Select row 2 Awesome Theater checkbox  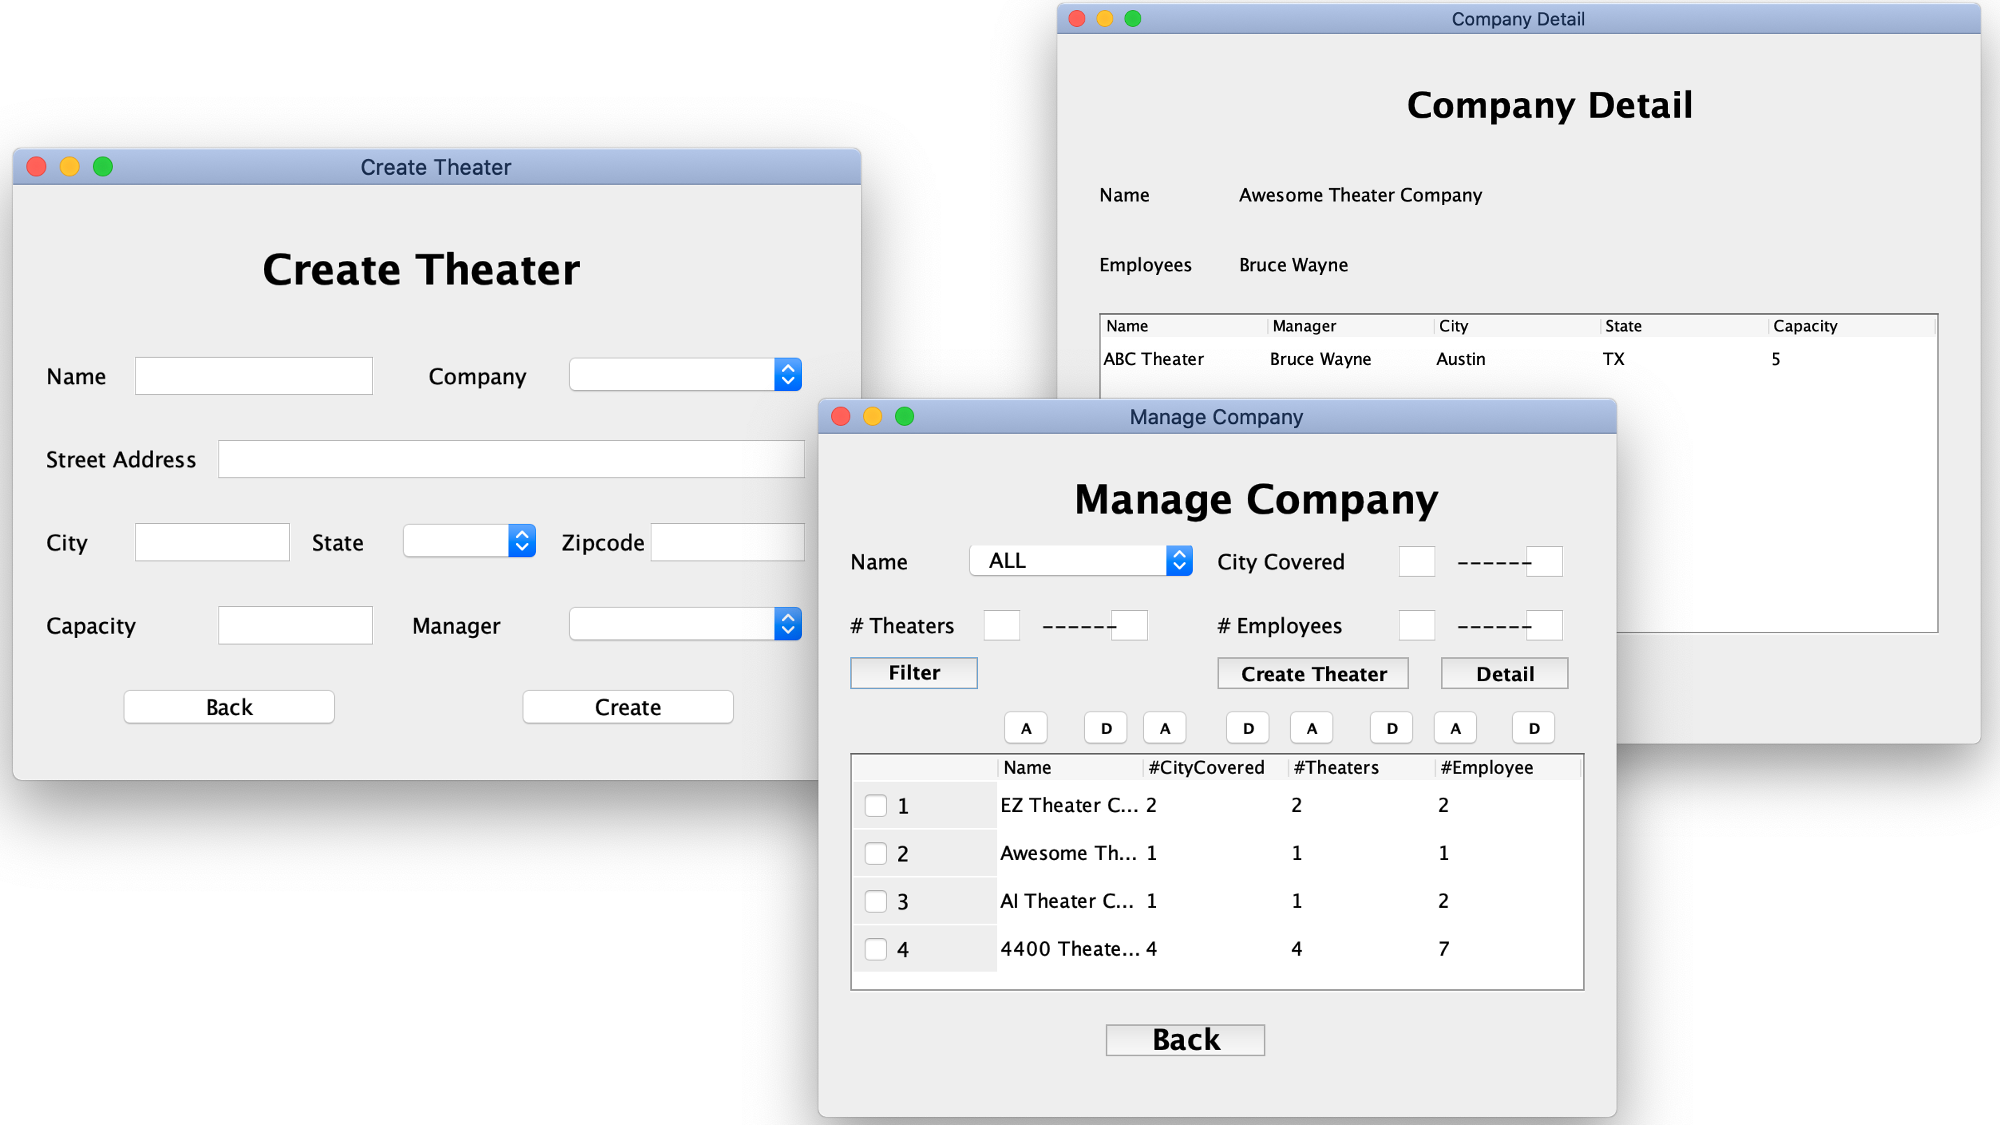click(876, 854)
